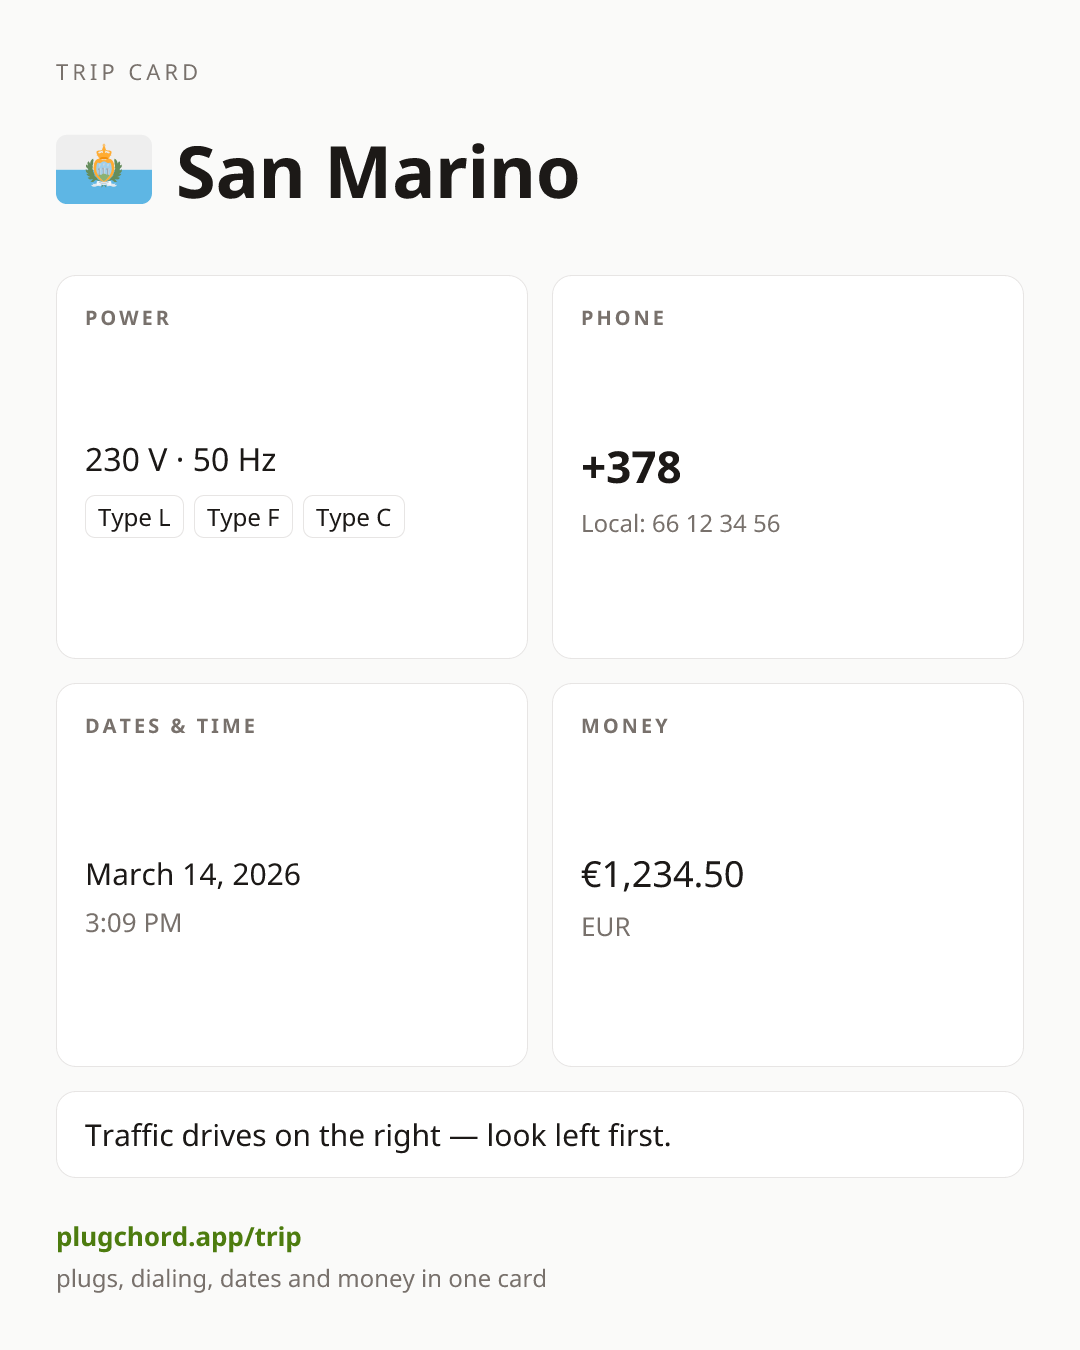Click the POWER card heading

point(128,318)
